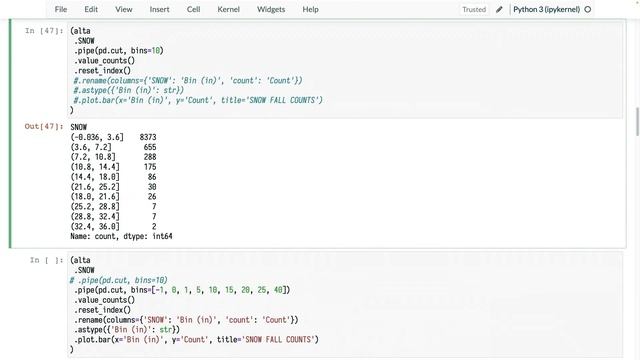Click commented '#.astype' line in cell 47

pos(129,90)
